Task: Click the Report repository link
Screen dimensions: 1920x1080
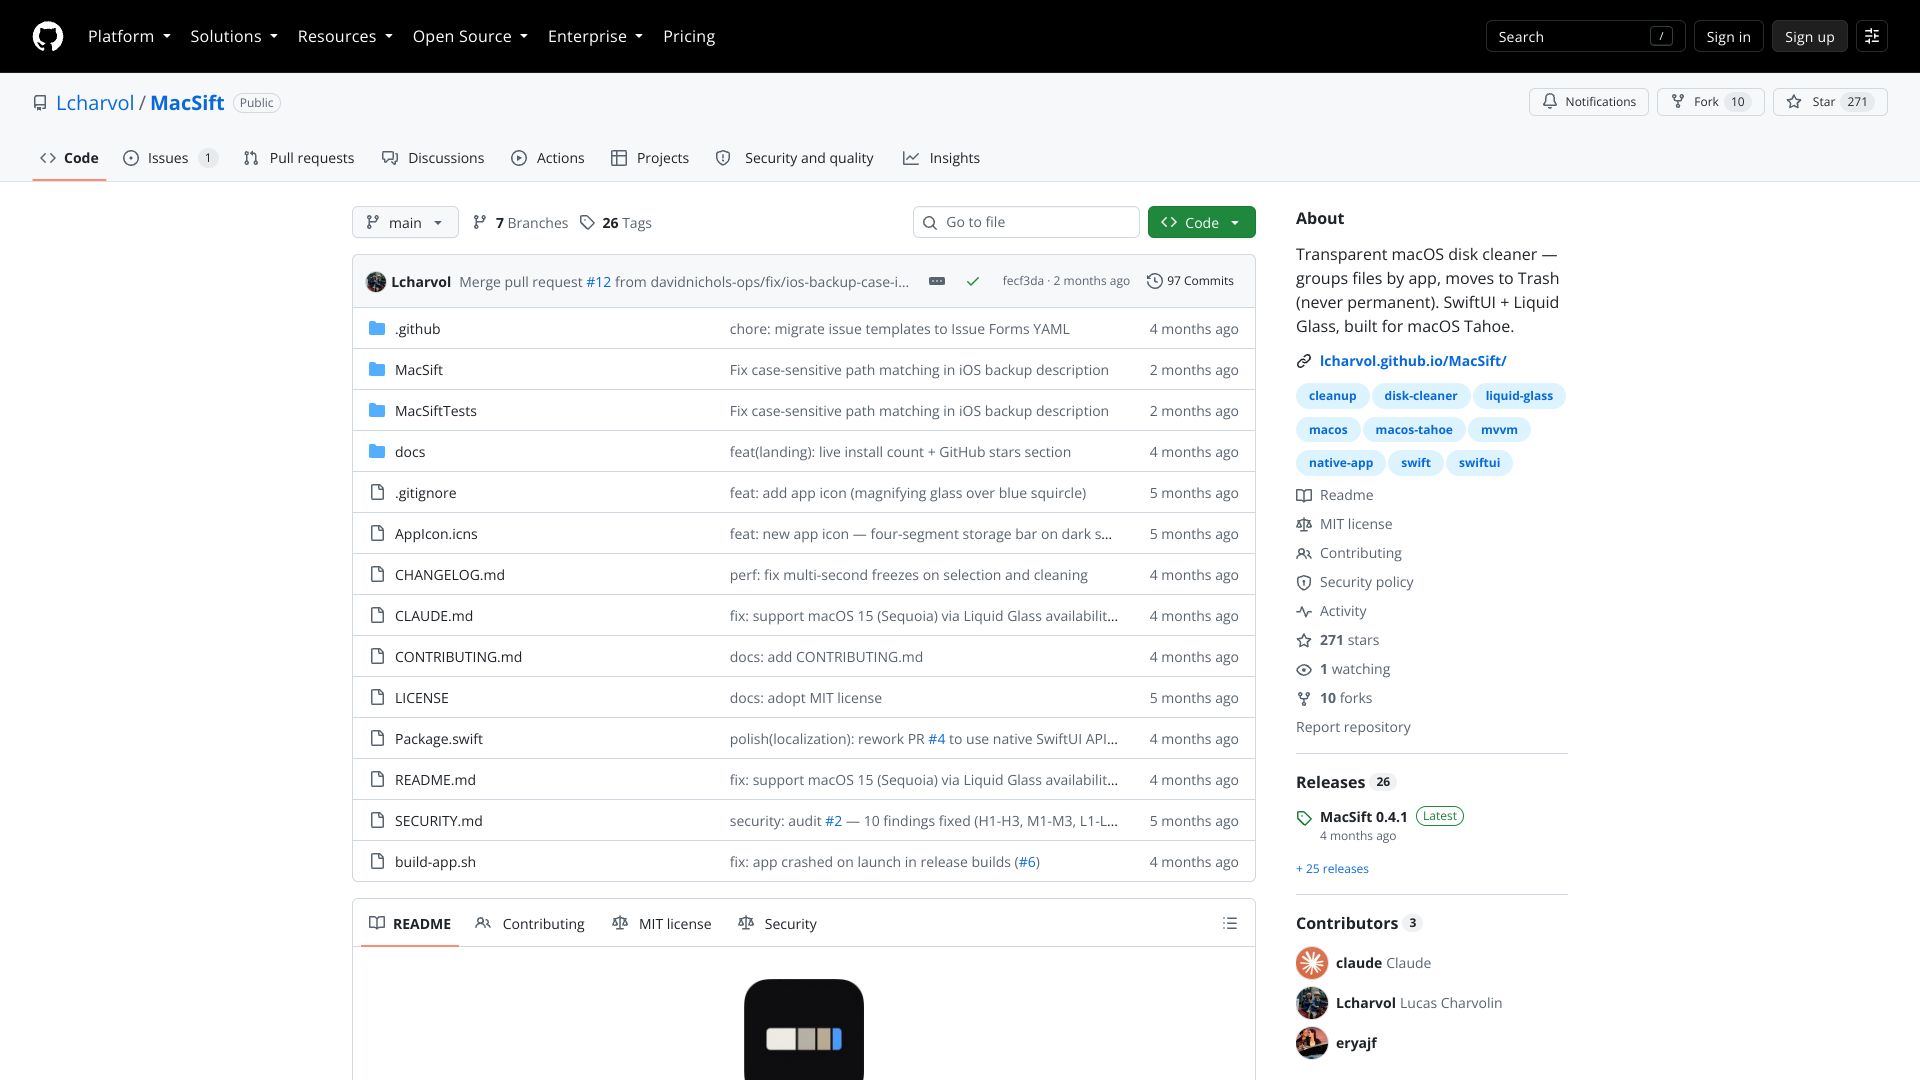Action: click(x=1353, y=727)
